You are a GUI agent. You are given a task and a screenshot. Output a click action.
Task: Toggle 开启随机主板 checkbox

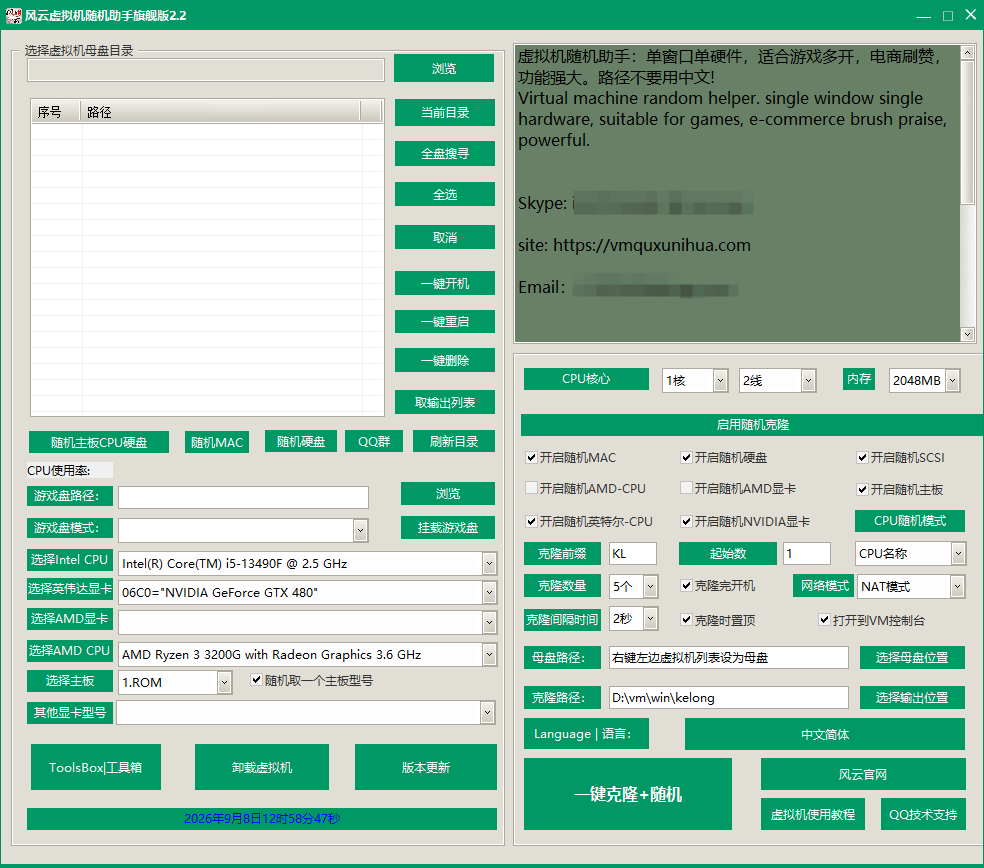(862, 489)
